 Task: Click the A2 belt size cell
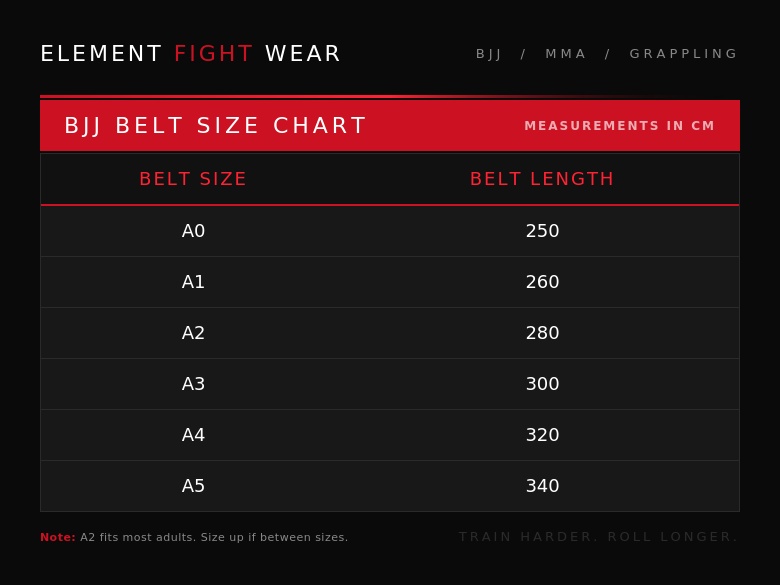193,333
